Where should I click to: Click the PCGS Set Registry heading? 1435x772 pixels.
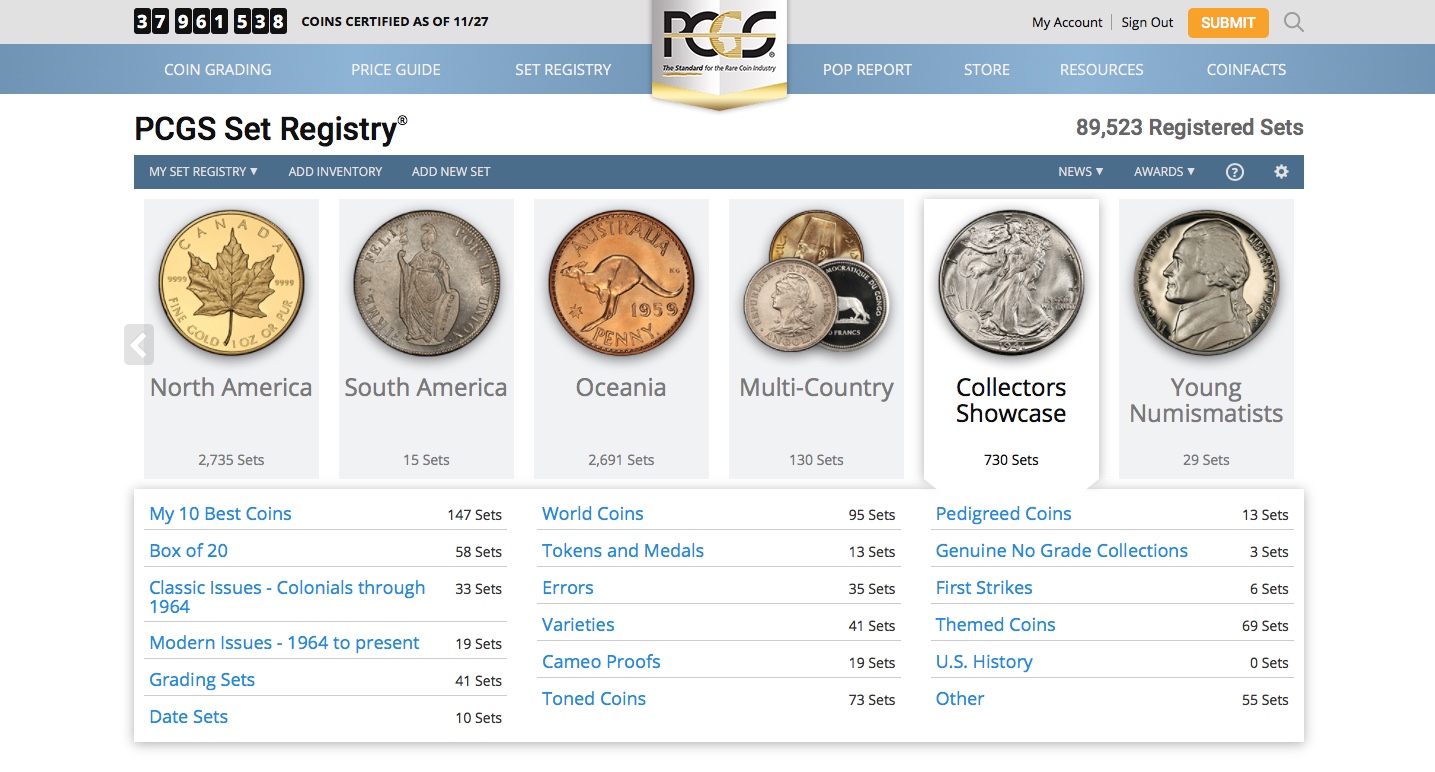[271, 129]
